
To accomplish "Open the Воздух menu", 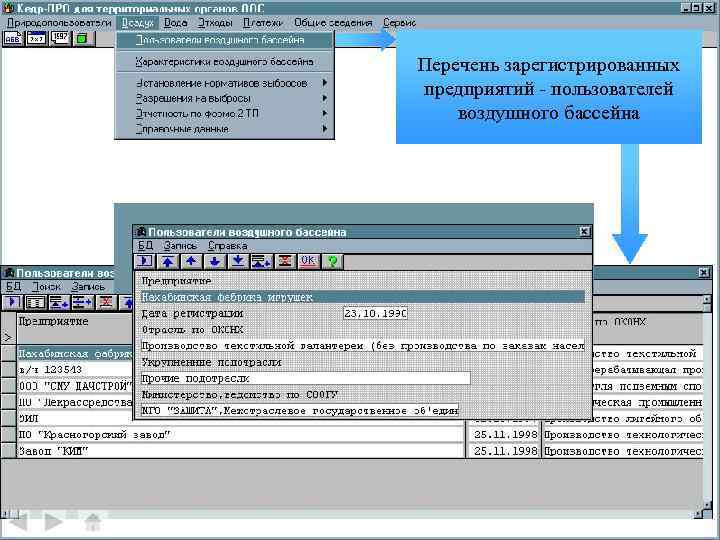I will [x=137, y=22].
